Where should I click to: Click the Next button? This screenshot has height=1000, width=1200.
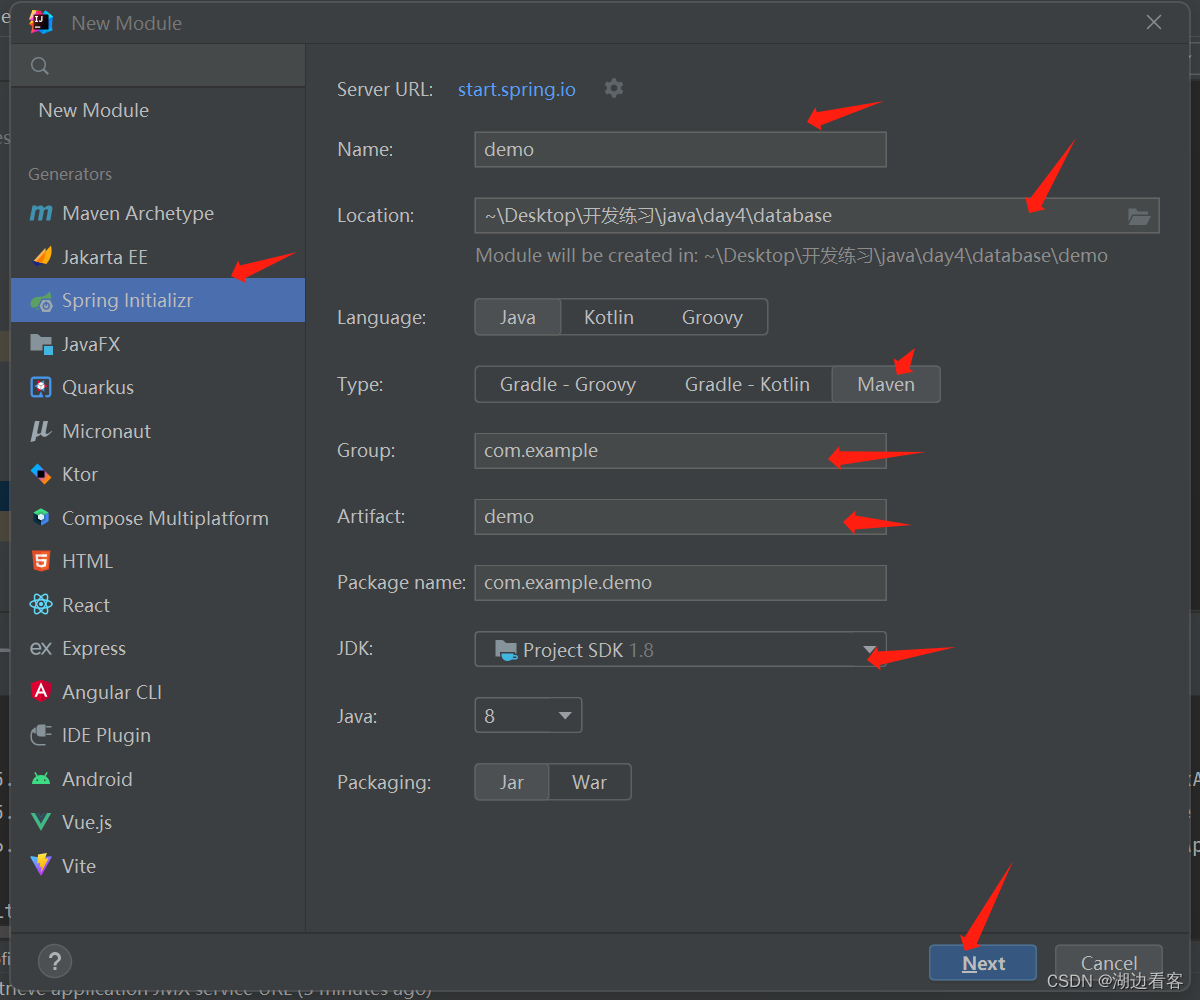pos(983,963)
